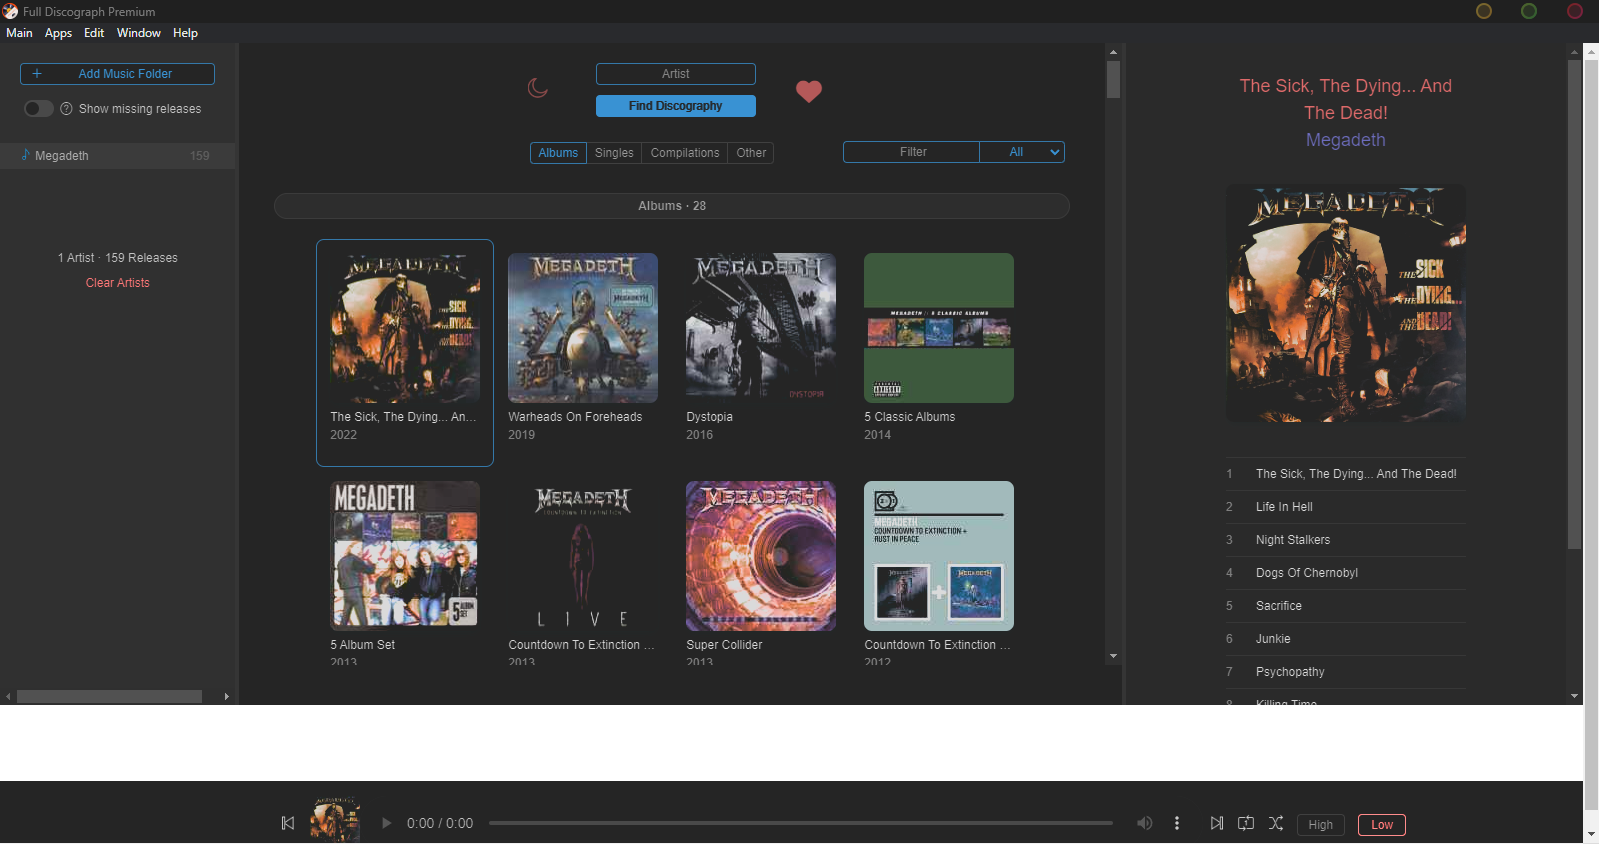The width and height of the screenshot is (1599, 844).
Task: Skip to previous track
Action: tap(288, 823)
